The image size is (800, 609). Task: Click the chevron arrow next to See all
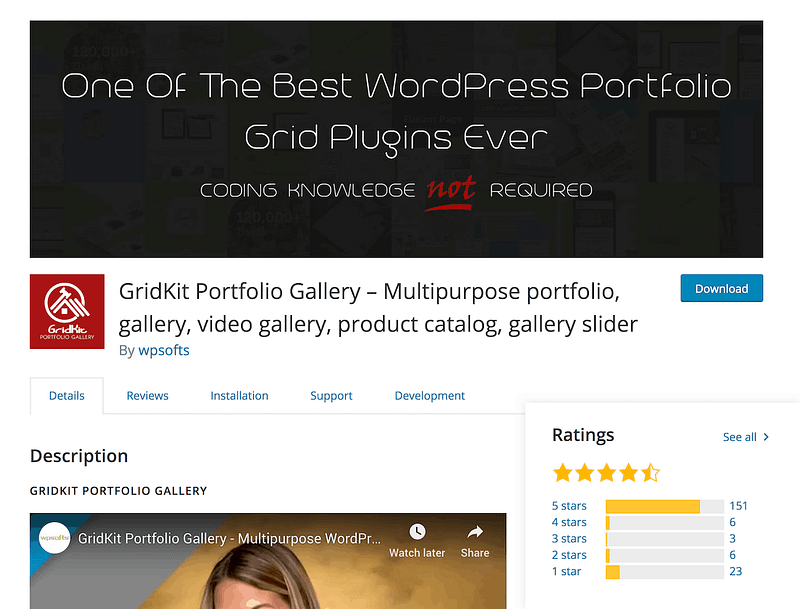click(766, 437)
